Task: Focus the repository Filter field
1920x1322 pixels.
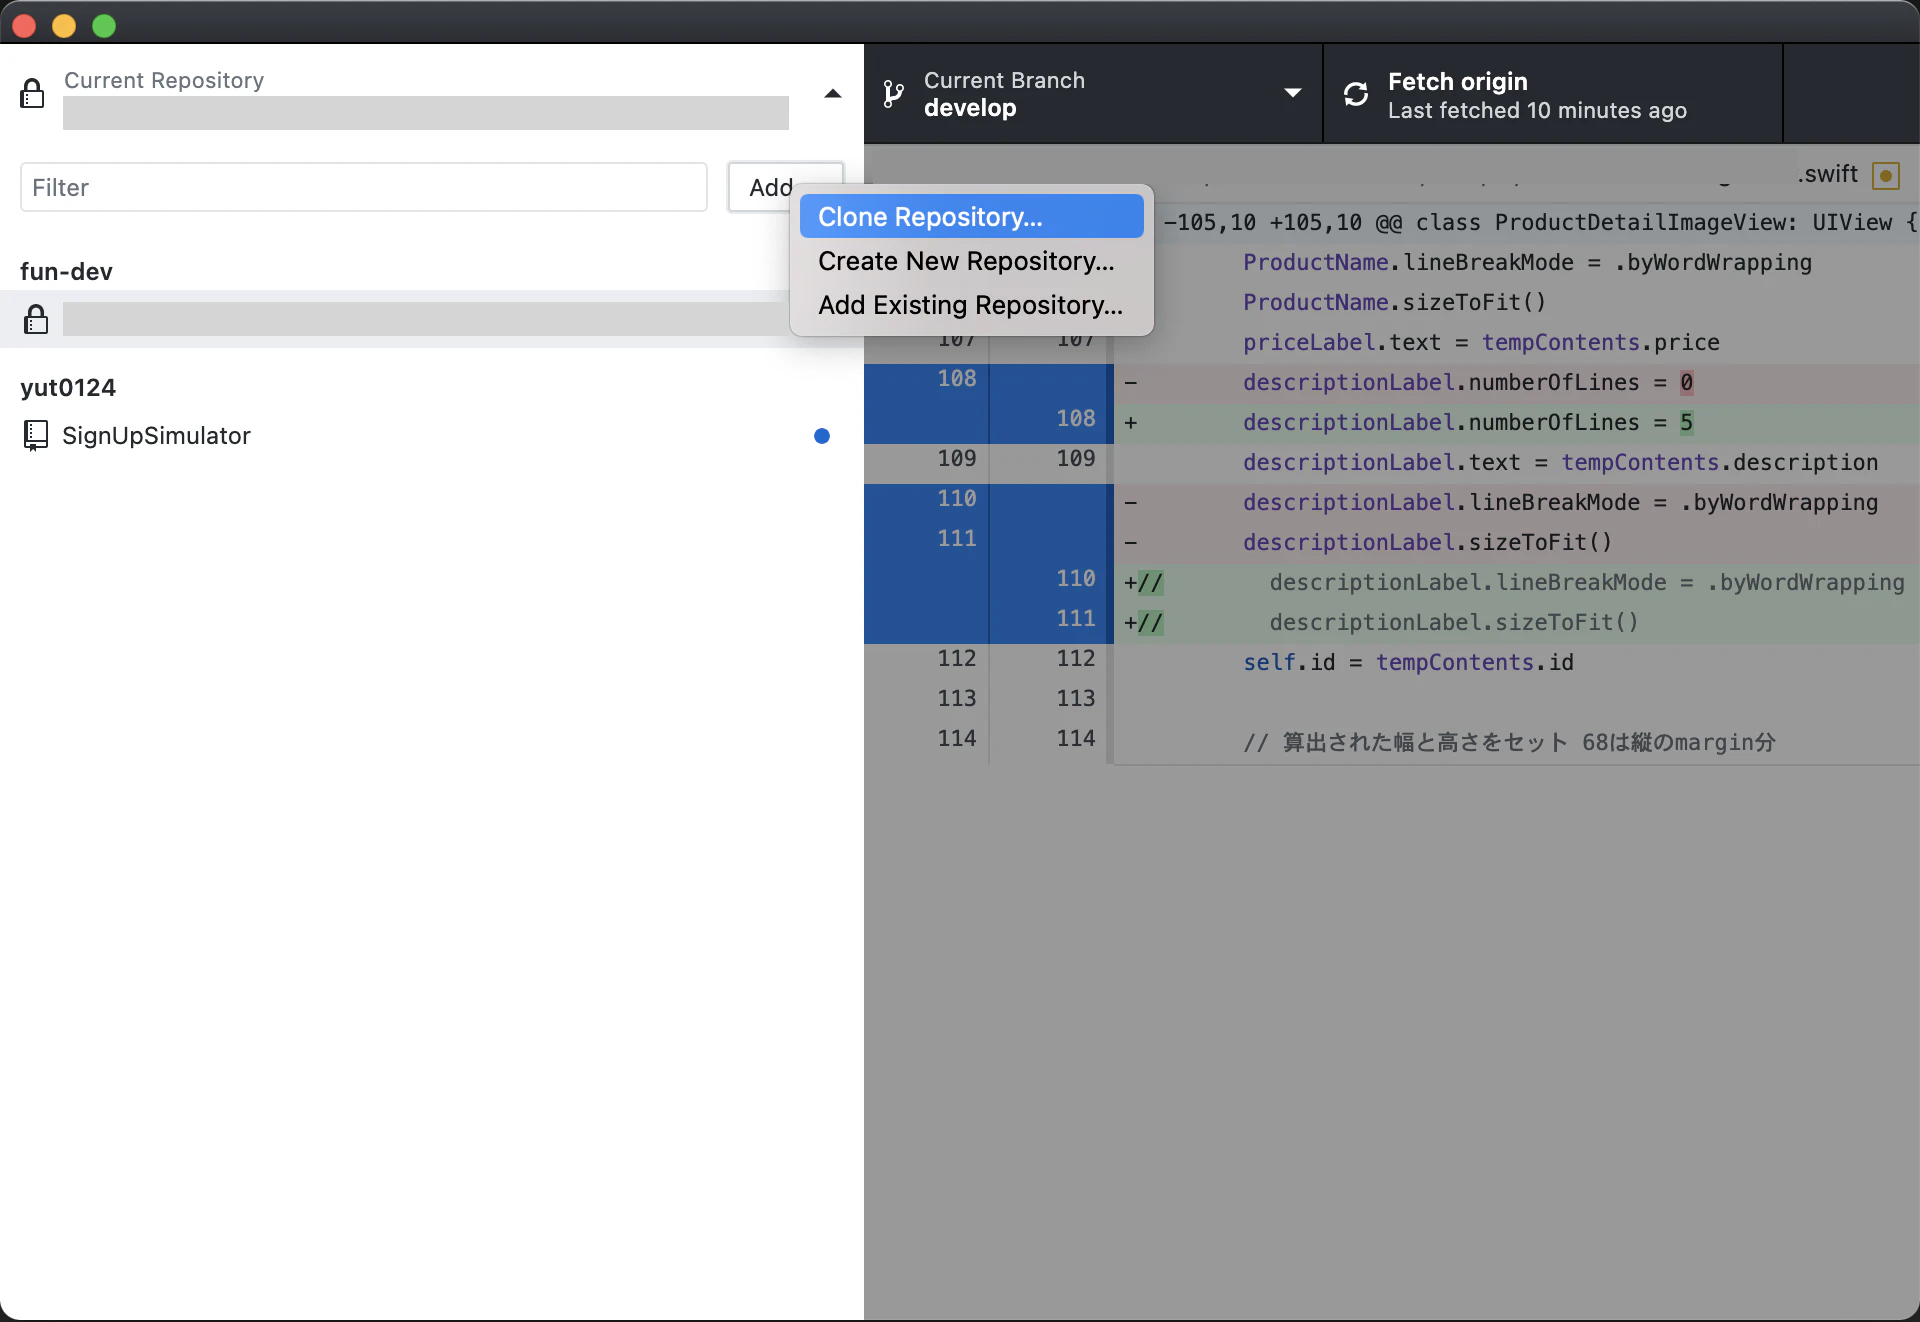Action: tap(364, 187)
